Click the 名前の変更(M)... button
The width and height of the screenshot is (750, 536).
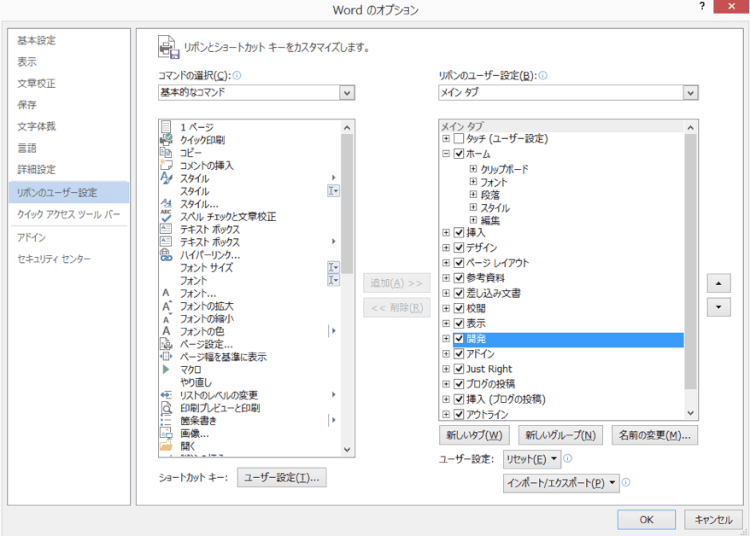[x=654, y=435]
